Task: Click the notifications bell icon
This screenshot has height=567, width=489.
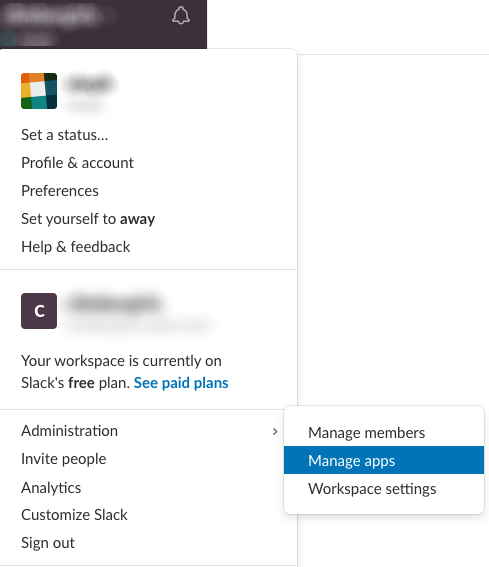Action: [180, 16]
